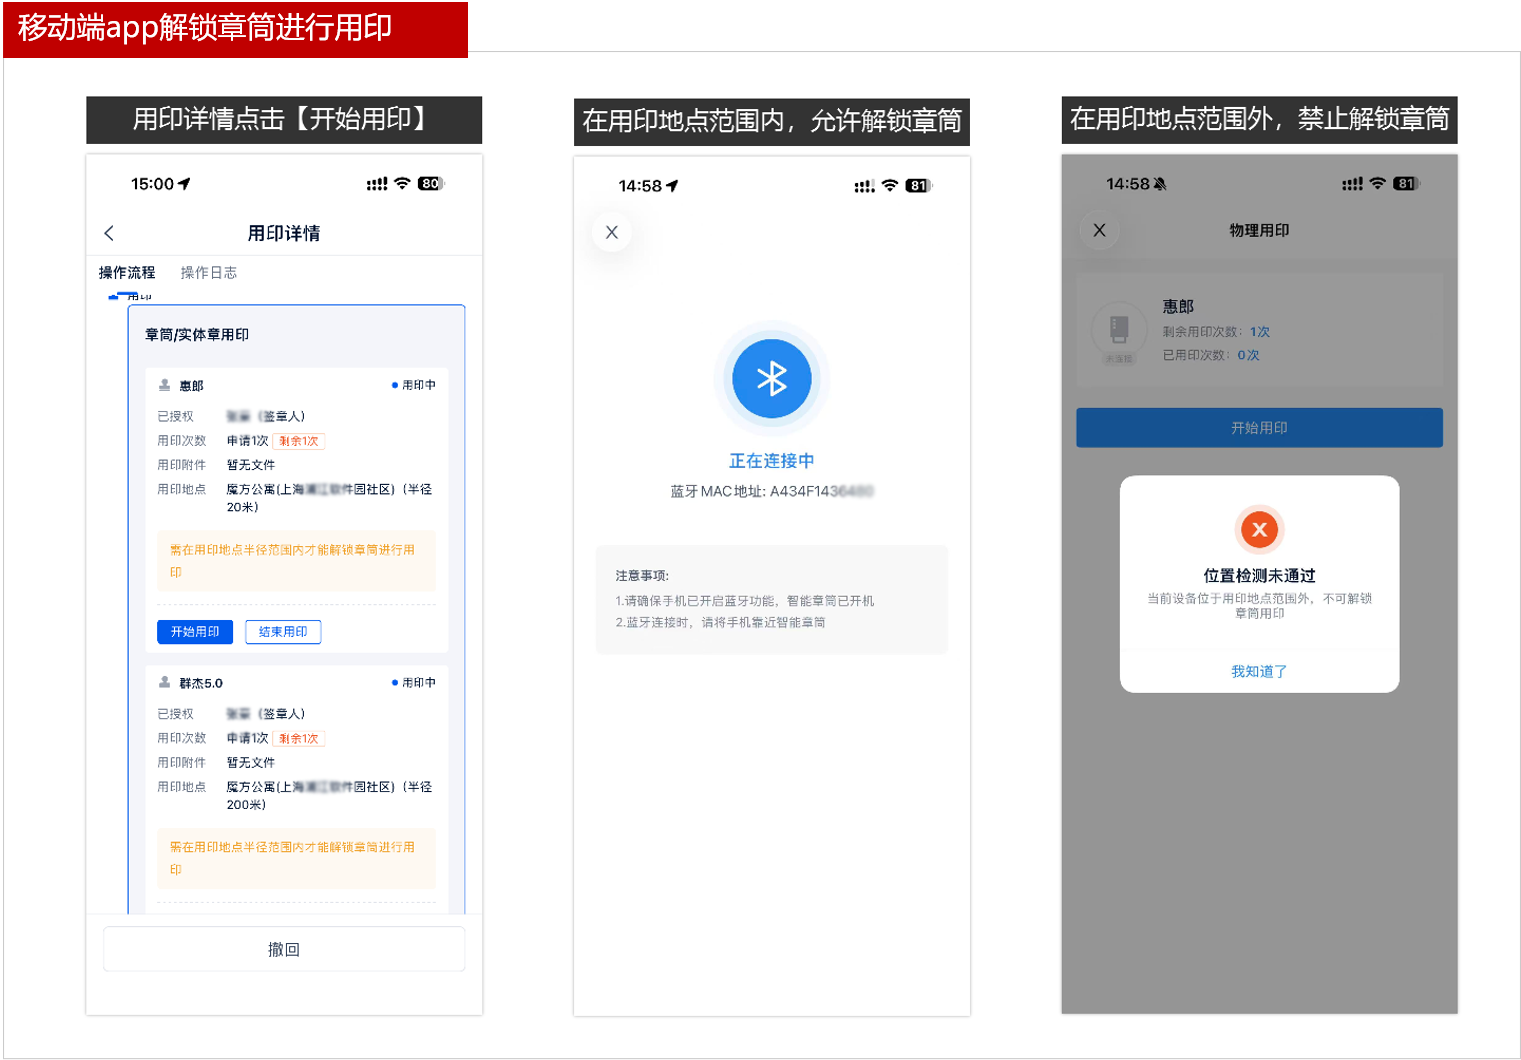Close the Bluetooth connecting screen with X

(612, 232)
